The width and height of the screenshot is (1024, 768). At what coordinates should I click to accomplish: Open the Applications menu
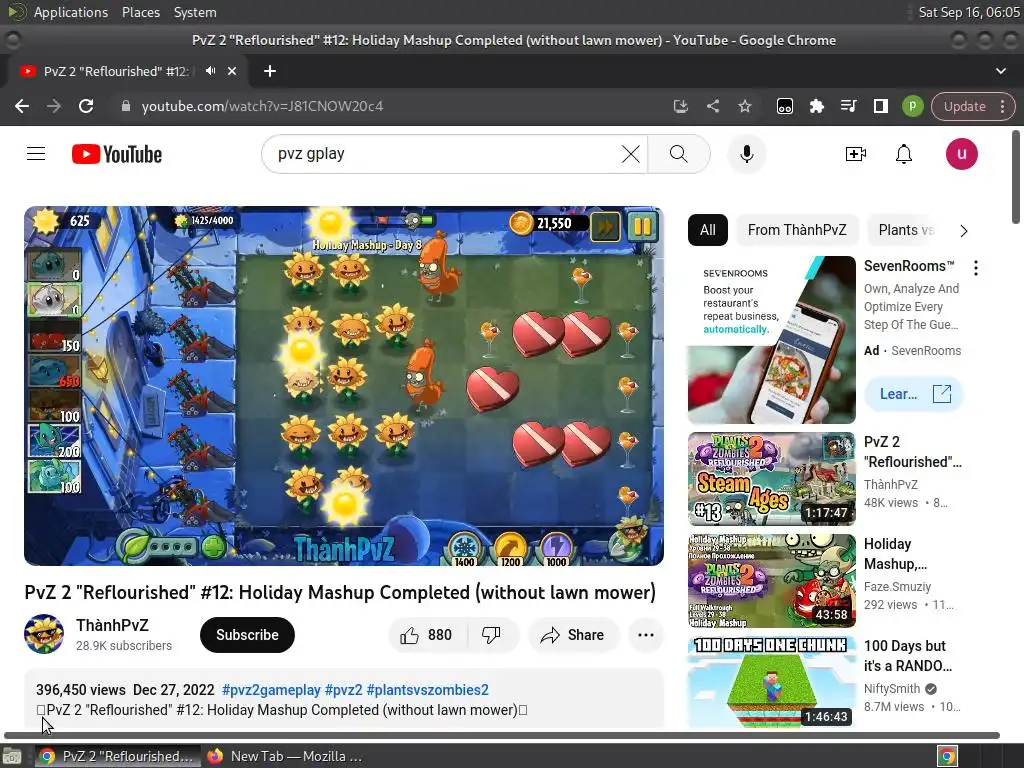coord(71,12)
